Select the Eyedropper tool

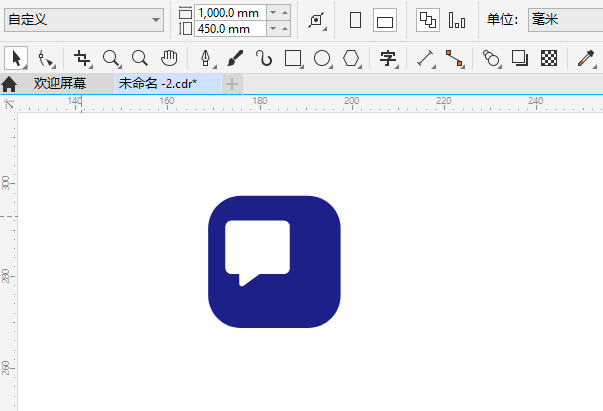[586, 58]
